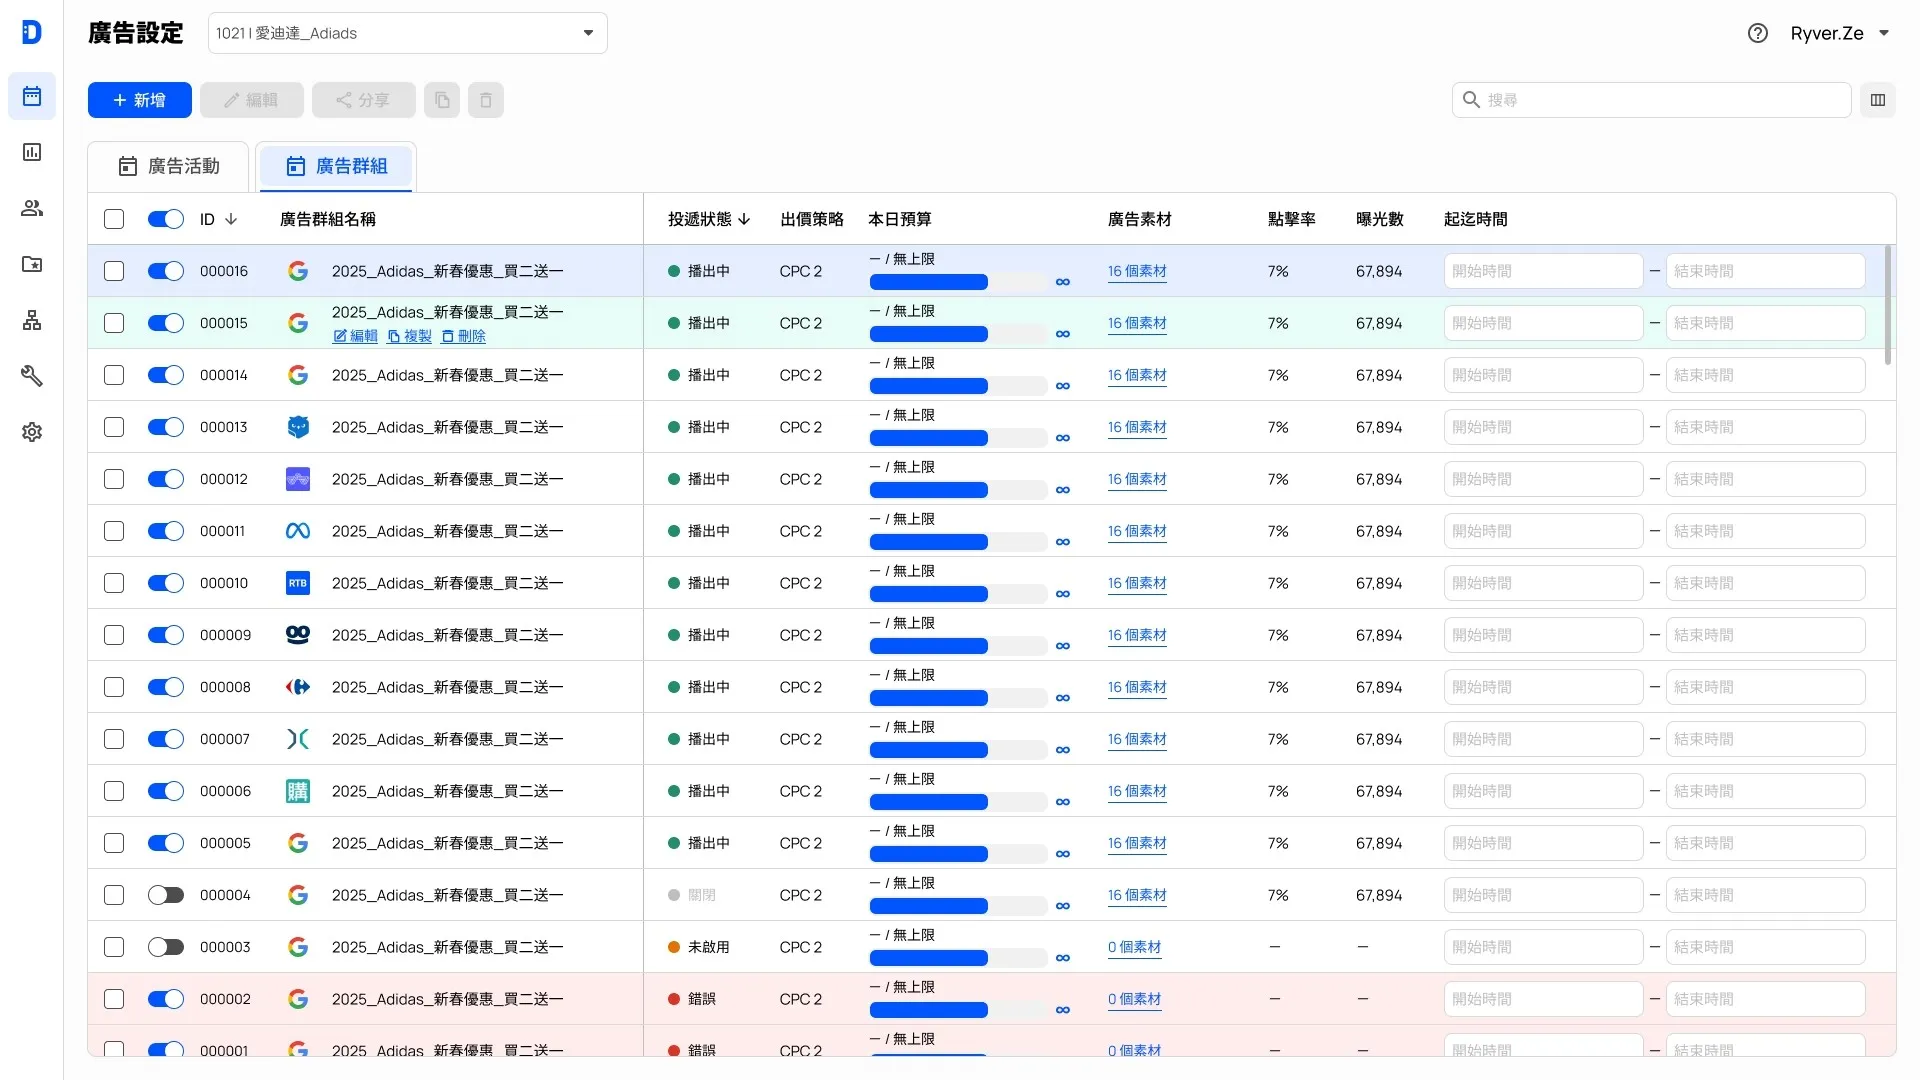Click the budget progress bar in row 000007
1920x1080 pixels.
pyautogui.click(x=958, y=750)
